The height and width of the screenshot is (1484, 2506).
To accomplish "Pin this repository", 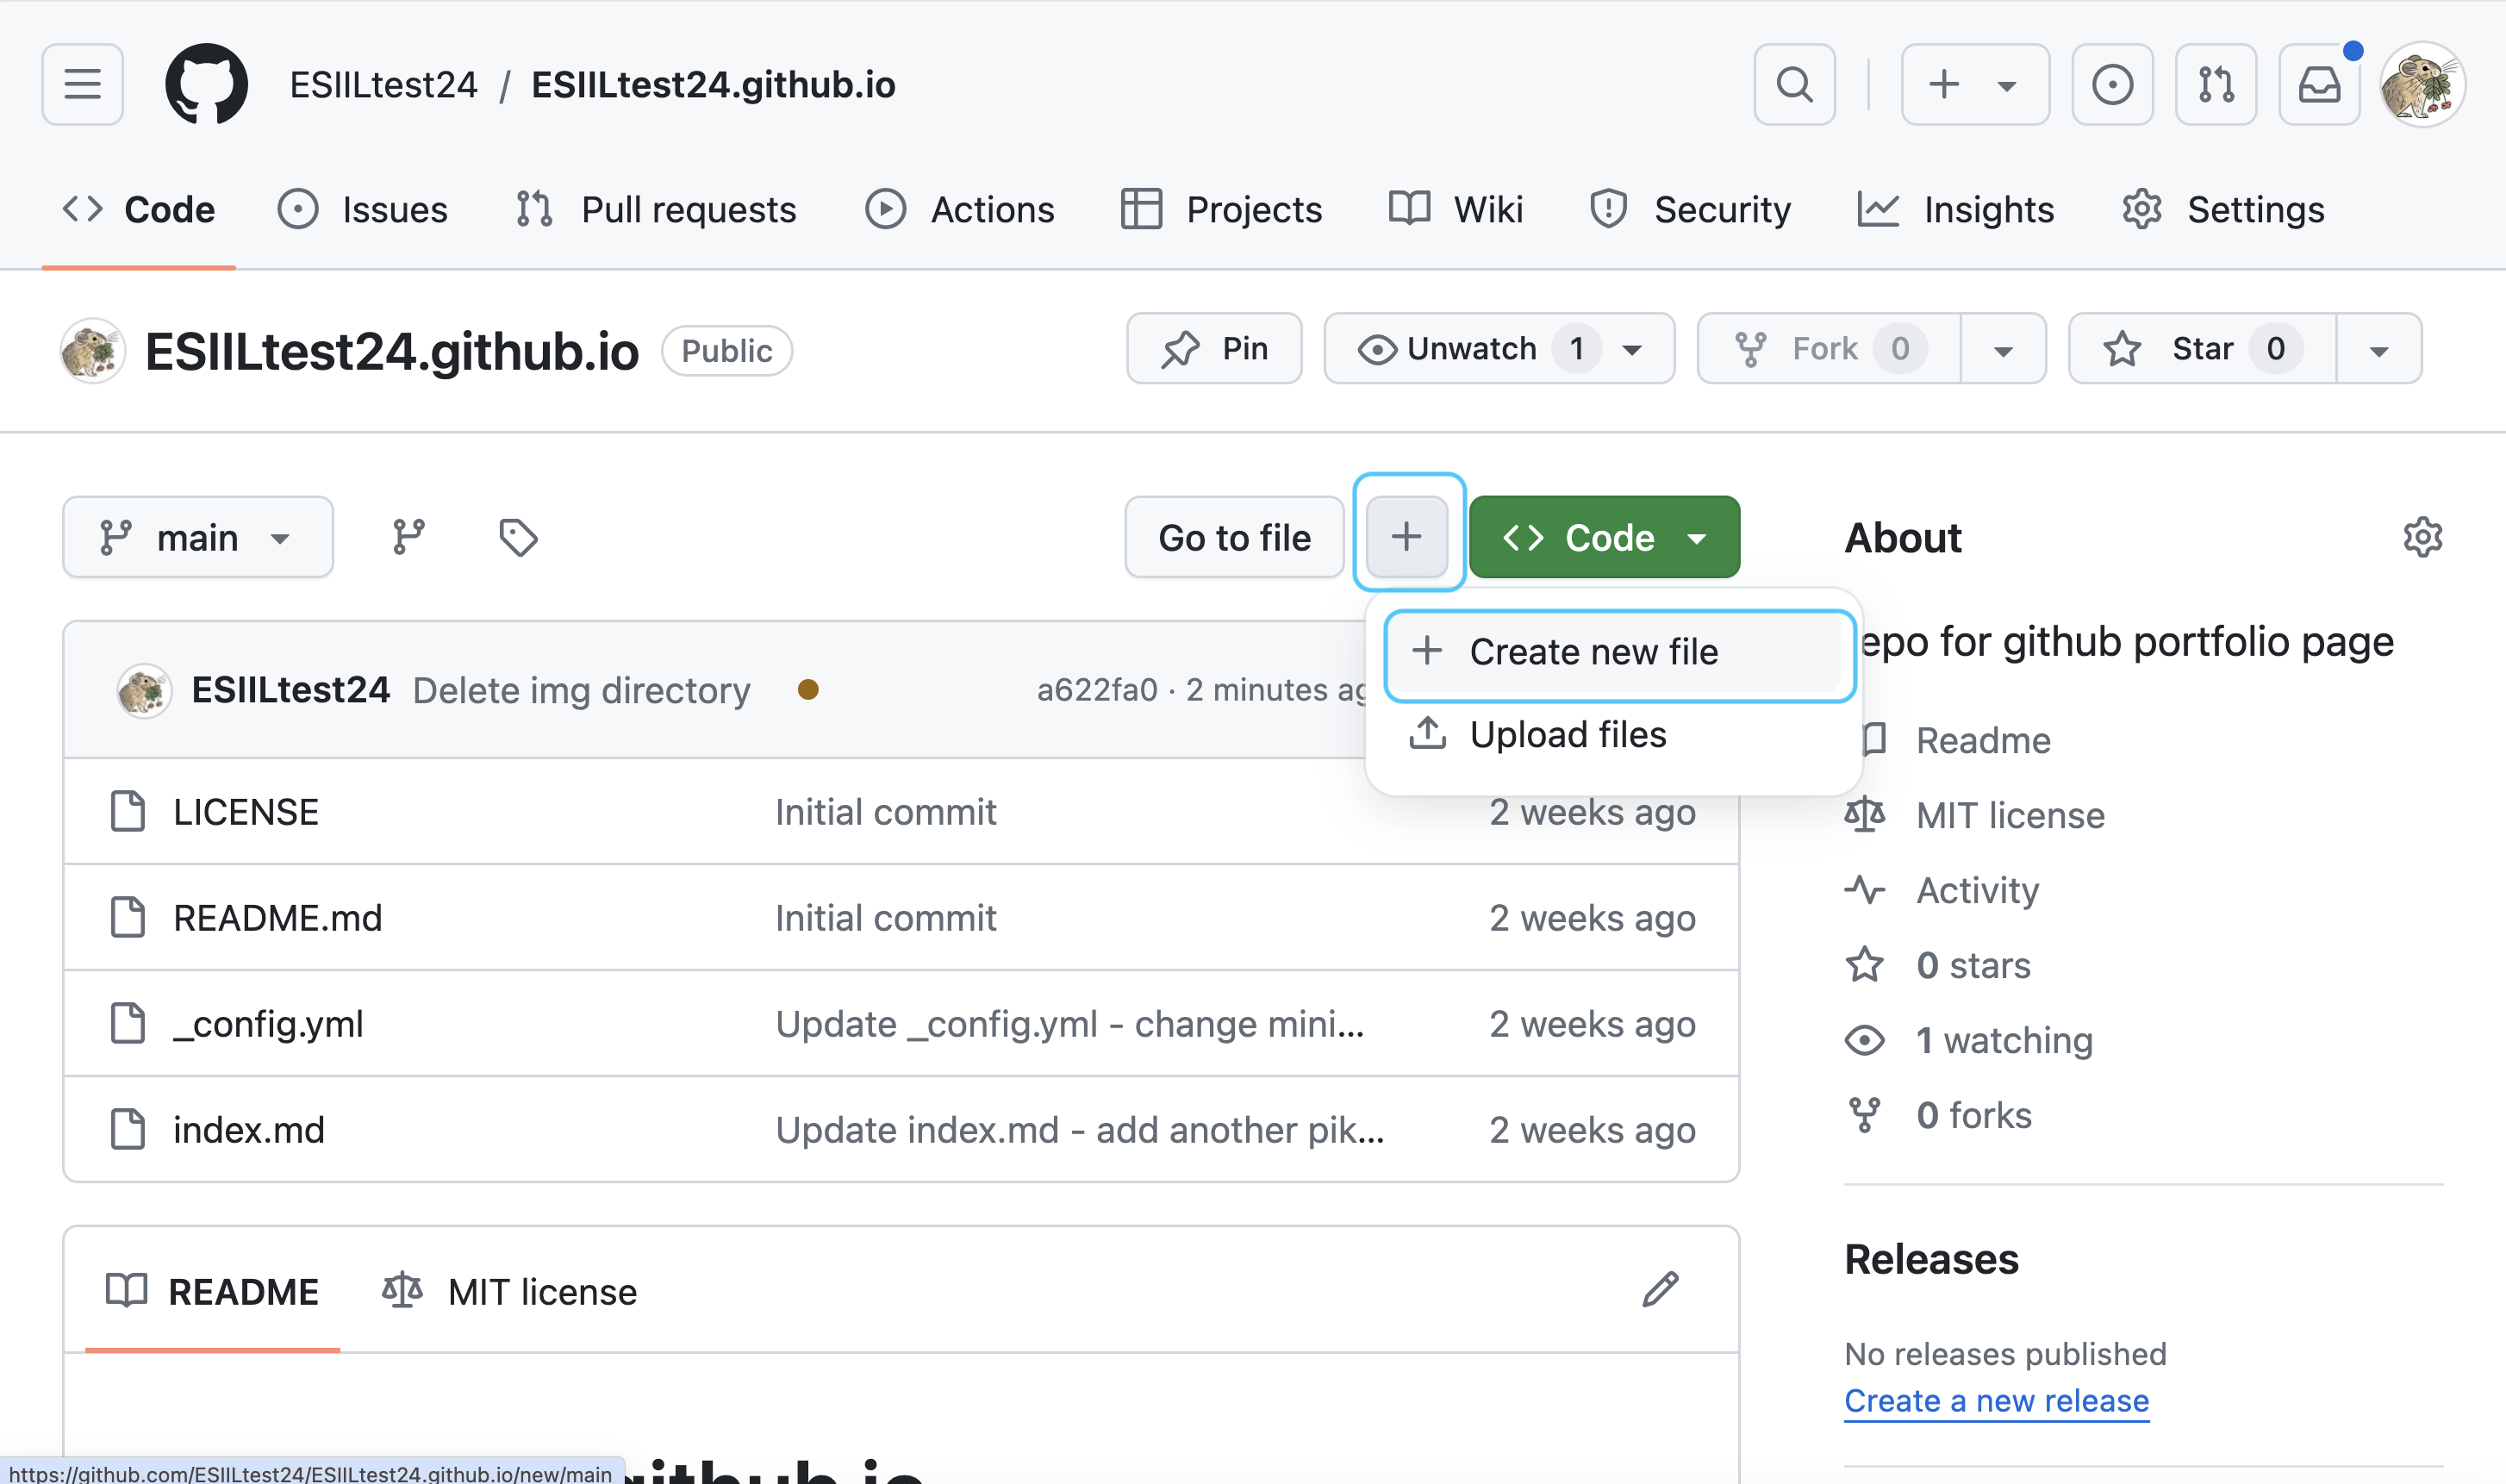I will pyautogui.click(x=1214, y=348).
